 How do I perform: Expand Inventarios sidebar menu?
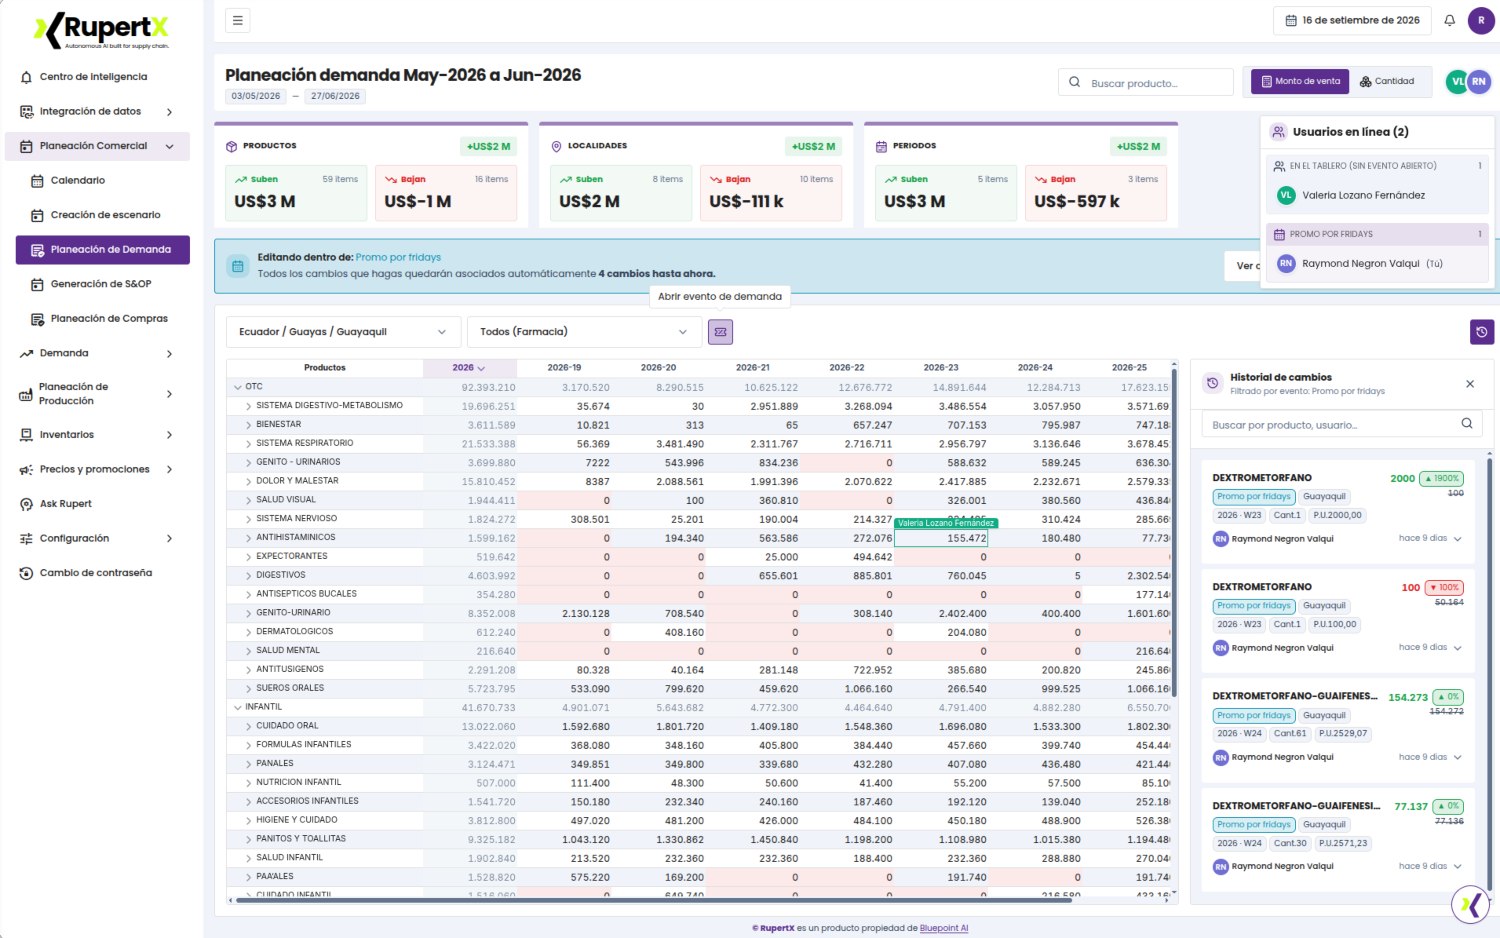(x=97, y=435)
